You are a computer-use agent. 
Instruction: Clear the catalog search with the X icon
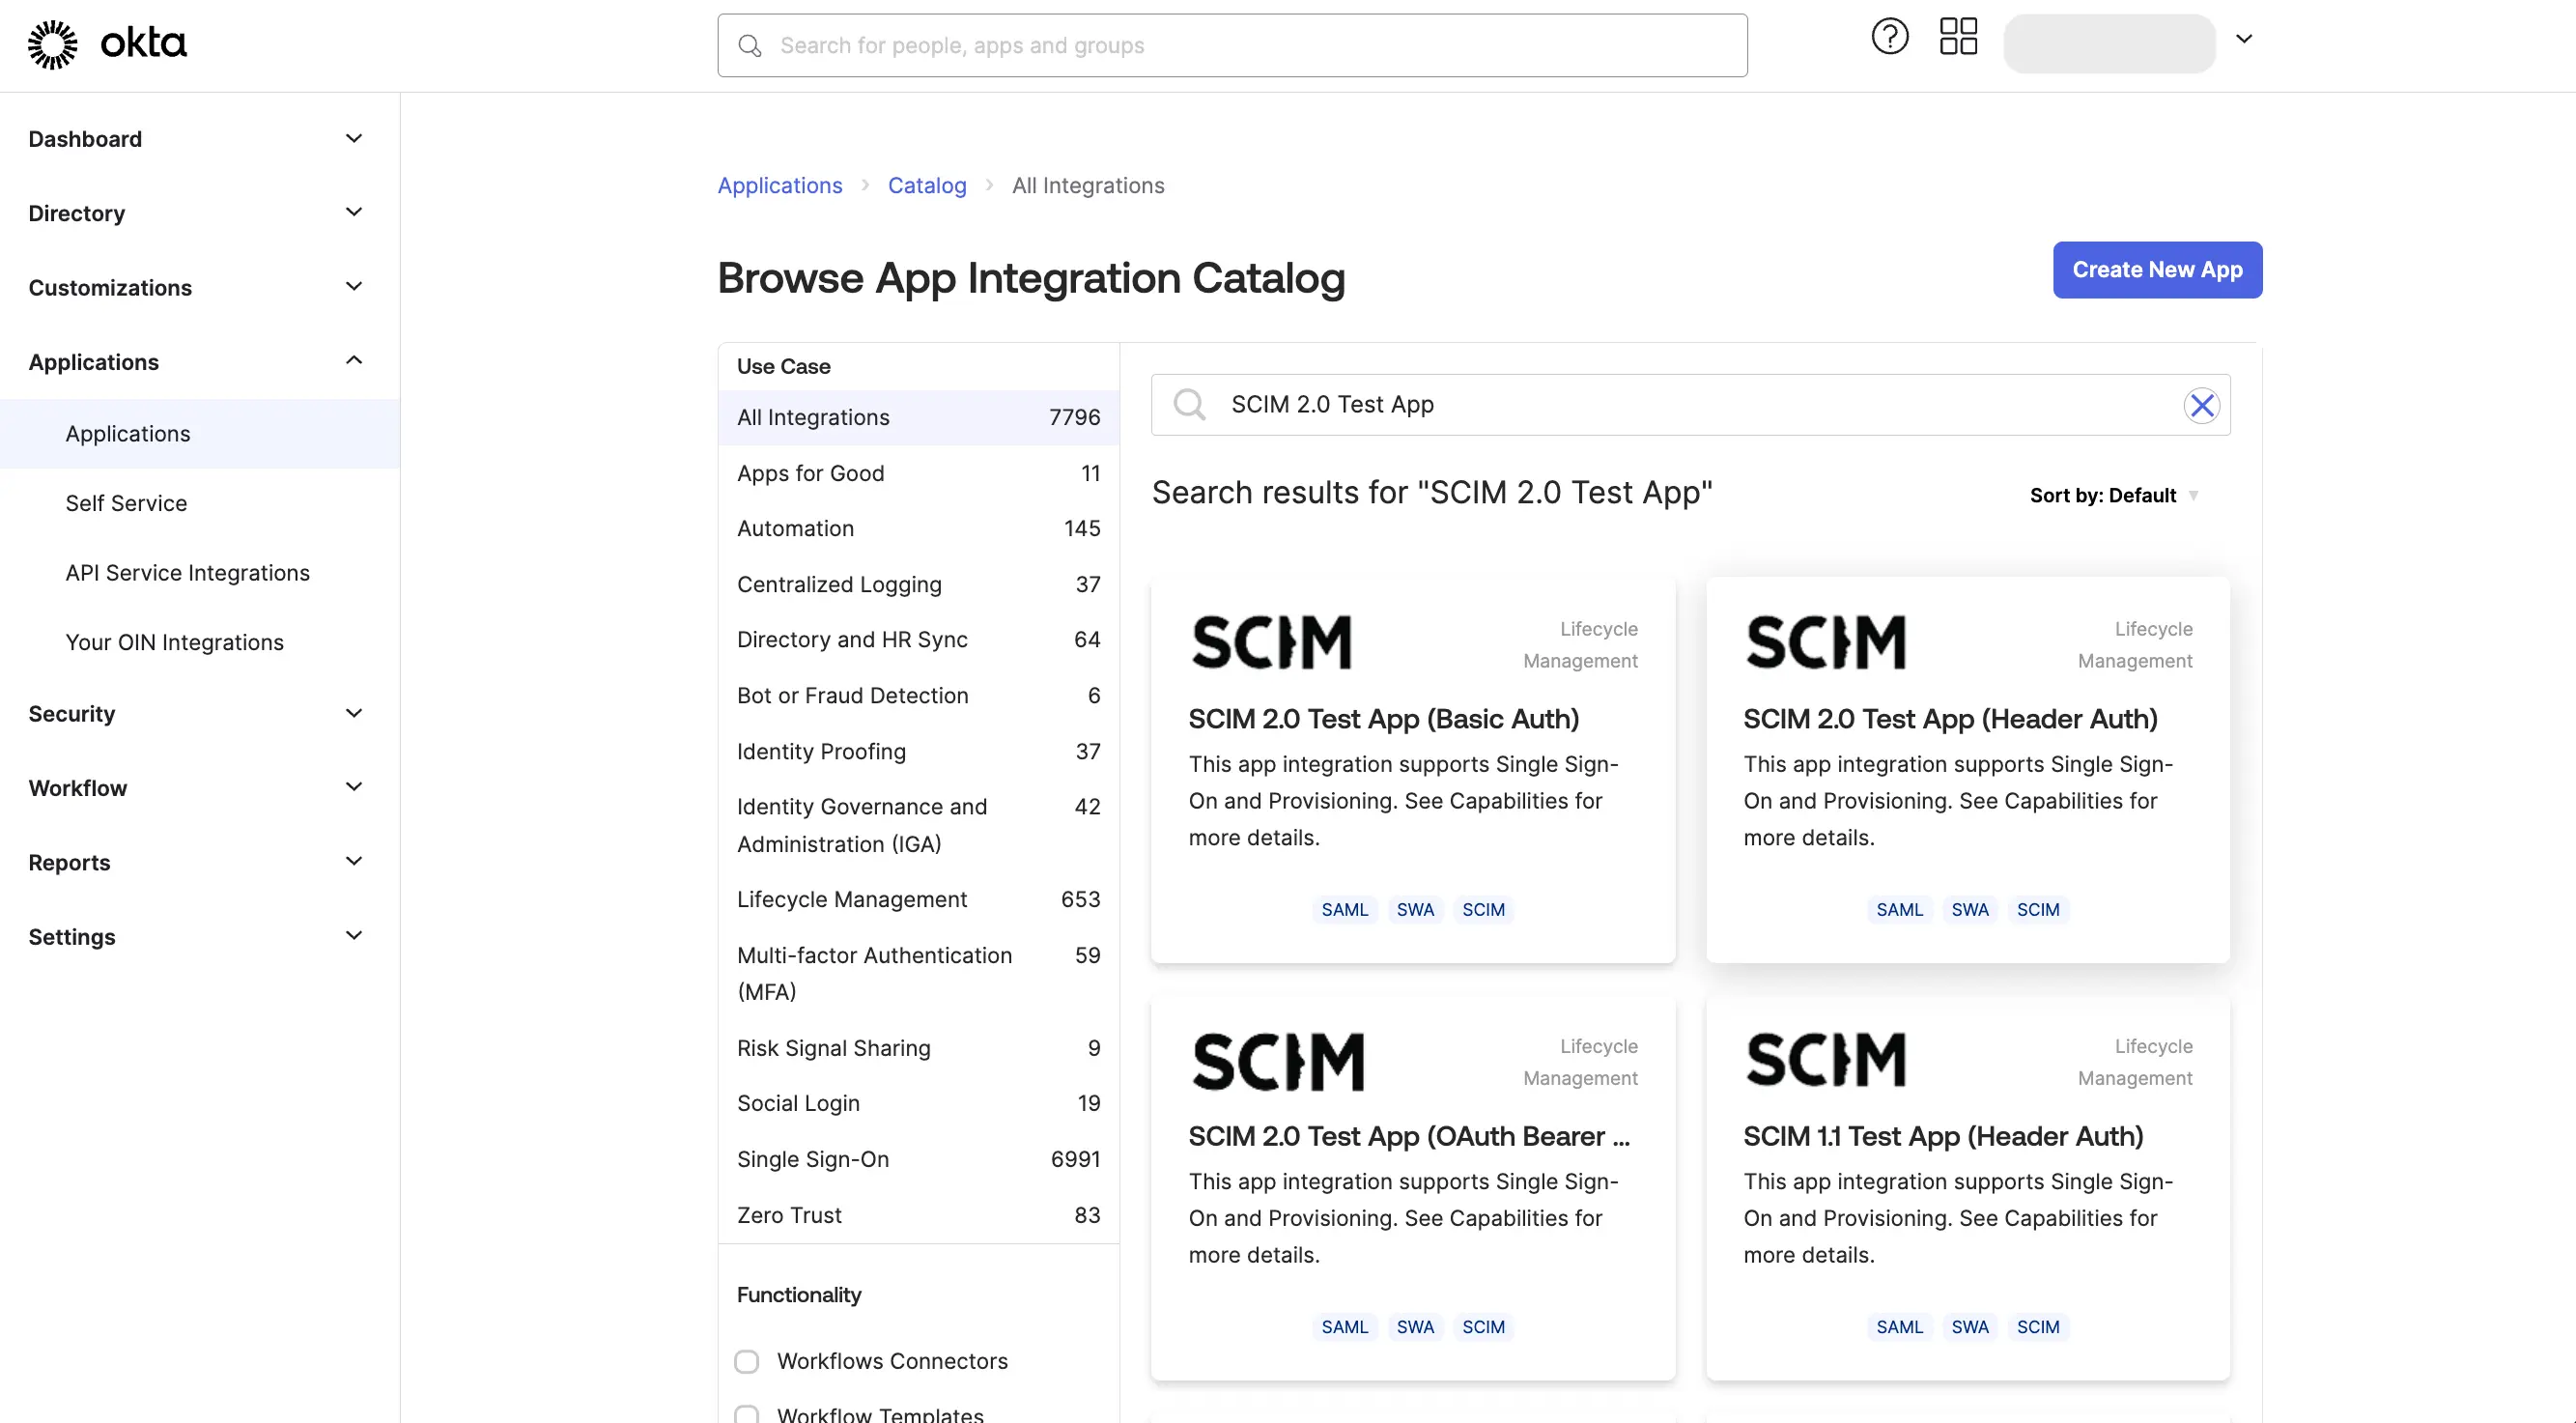click(x=2201, y=405)
